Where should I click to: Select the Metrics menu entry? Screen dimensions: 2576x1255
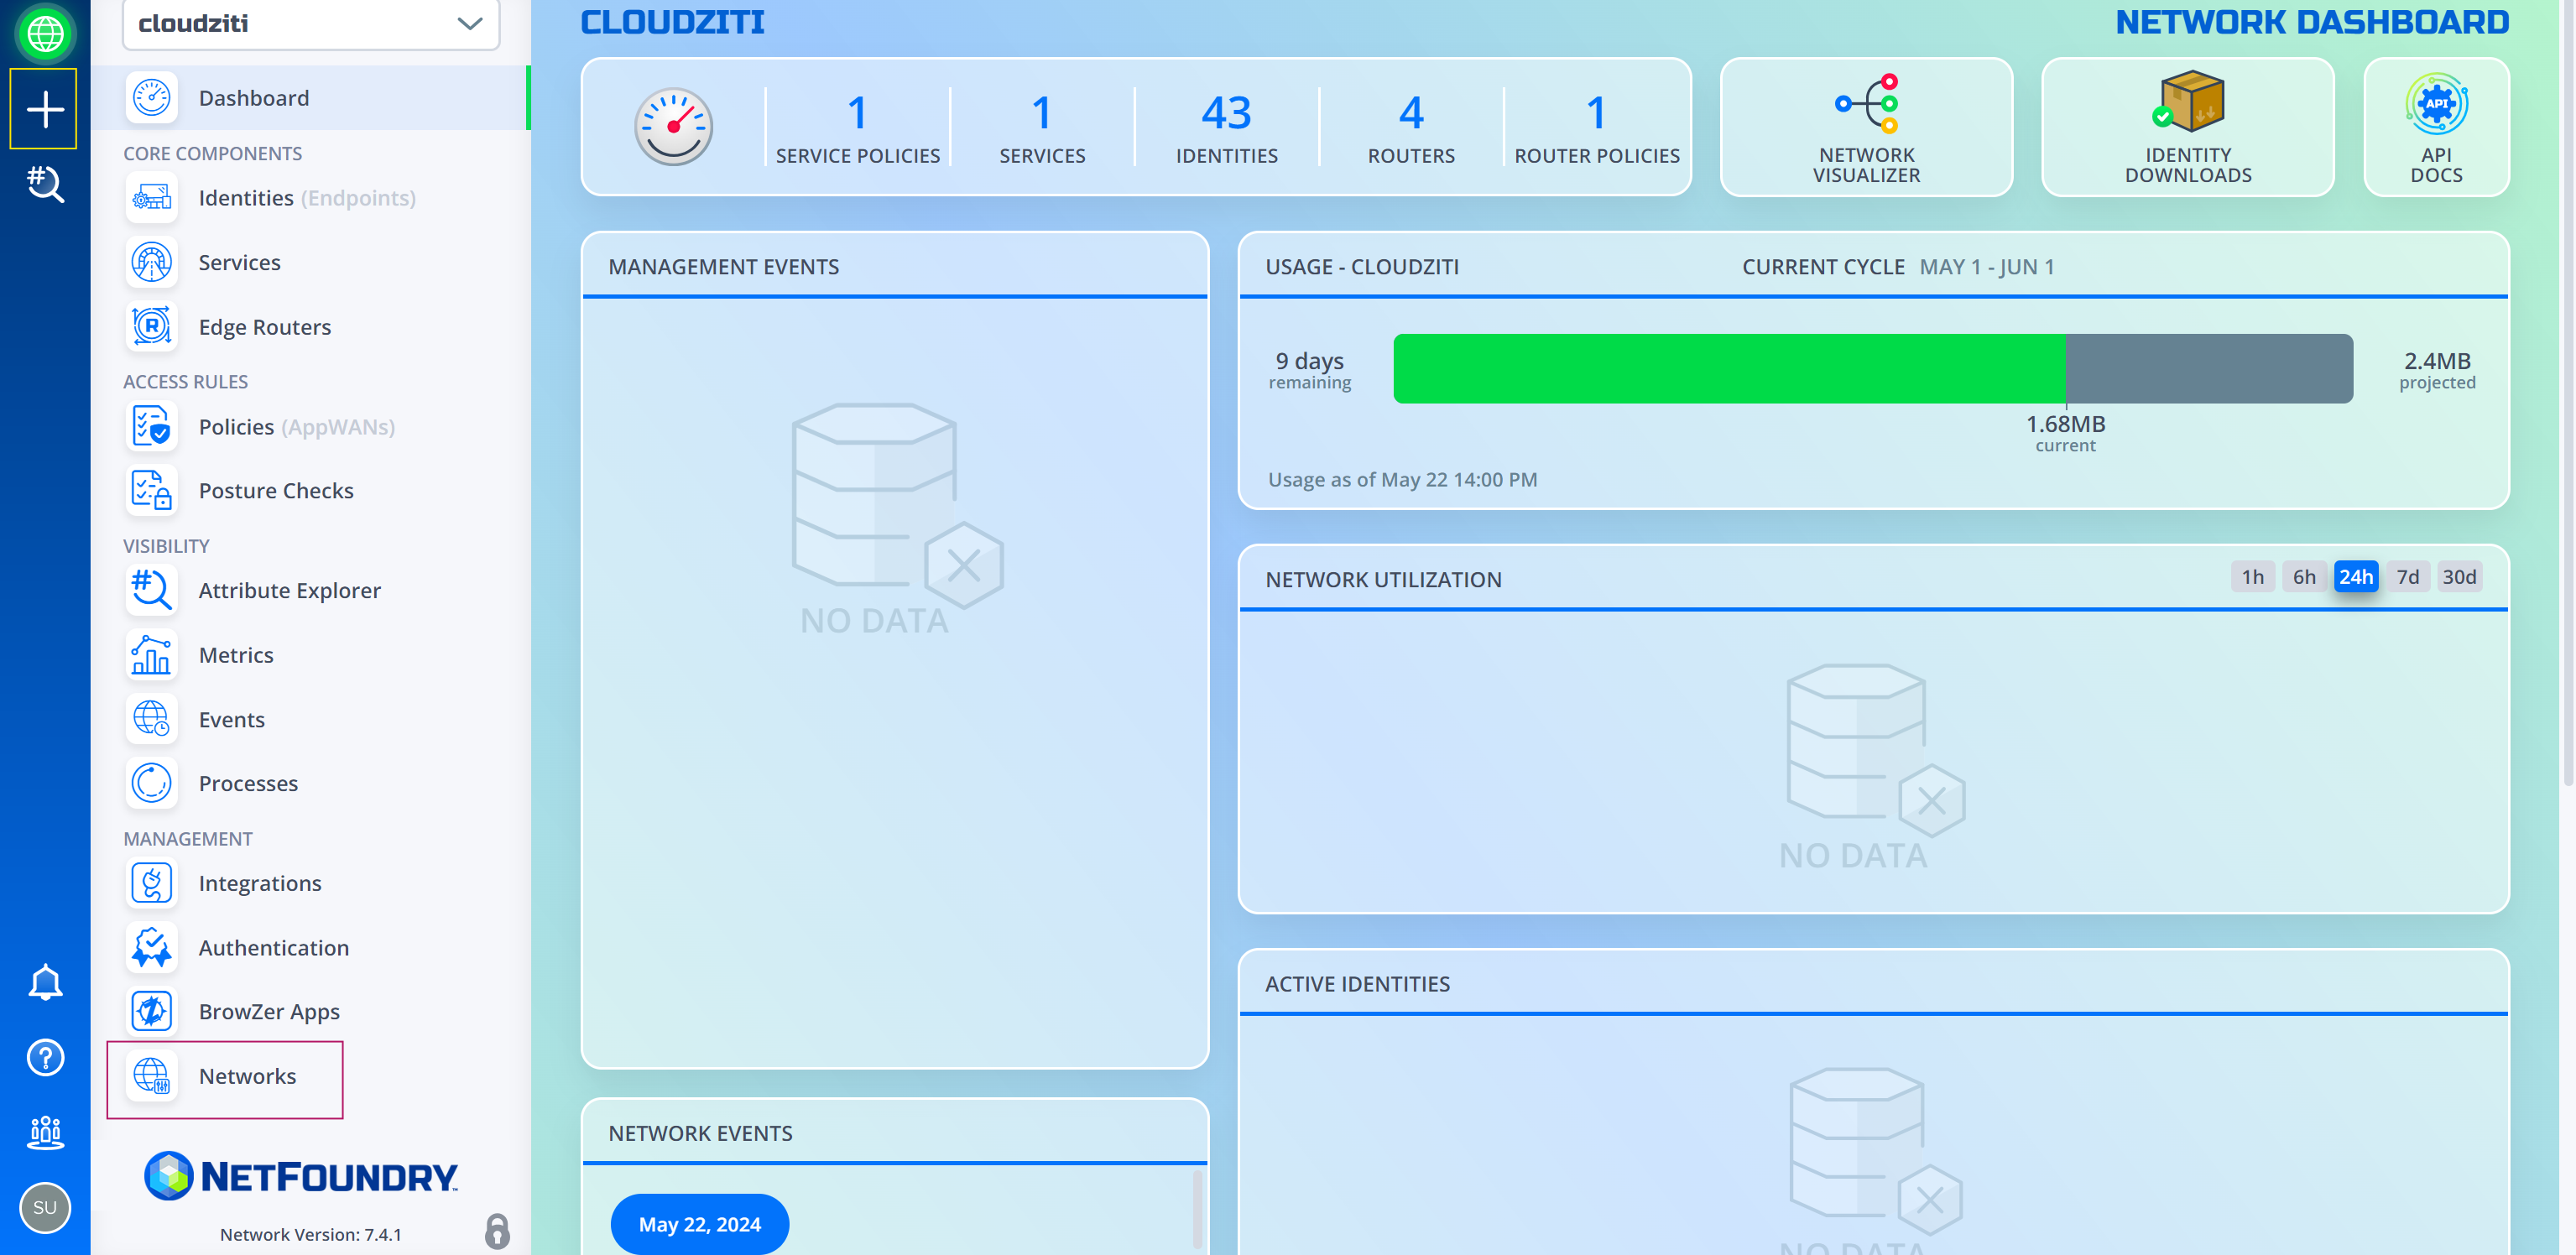point(311,654)
